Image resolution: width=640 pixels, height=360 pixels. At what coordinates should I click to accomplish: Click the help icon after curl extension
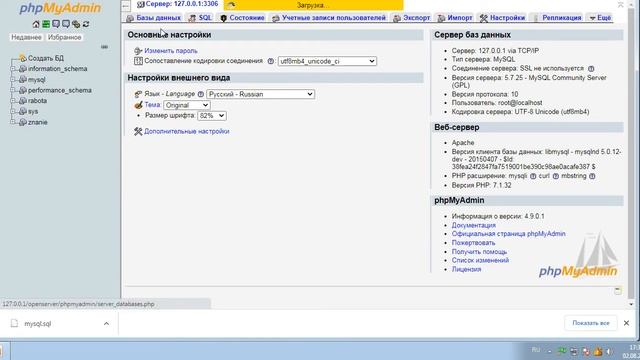(x=555, y=176)
